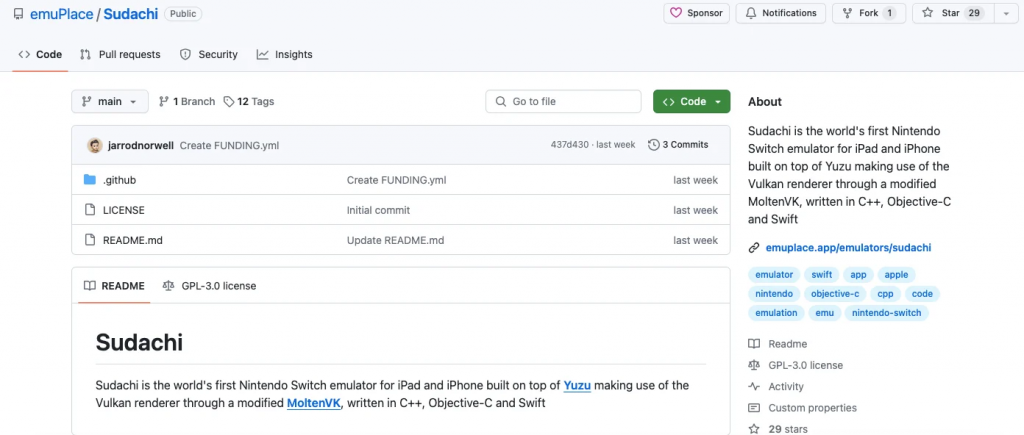Click the emulator topic tag
Viewport: 1024px width, 435px height.
coord(774,275)
